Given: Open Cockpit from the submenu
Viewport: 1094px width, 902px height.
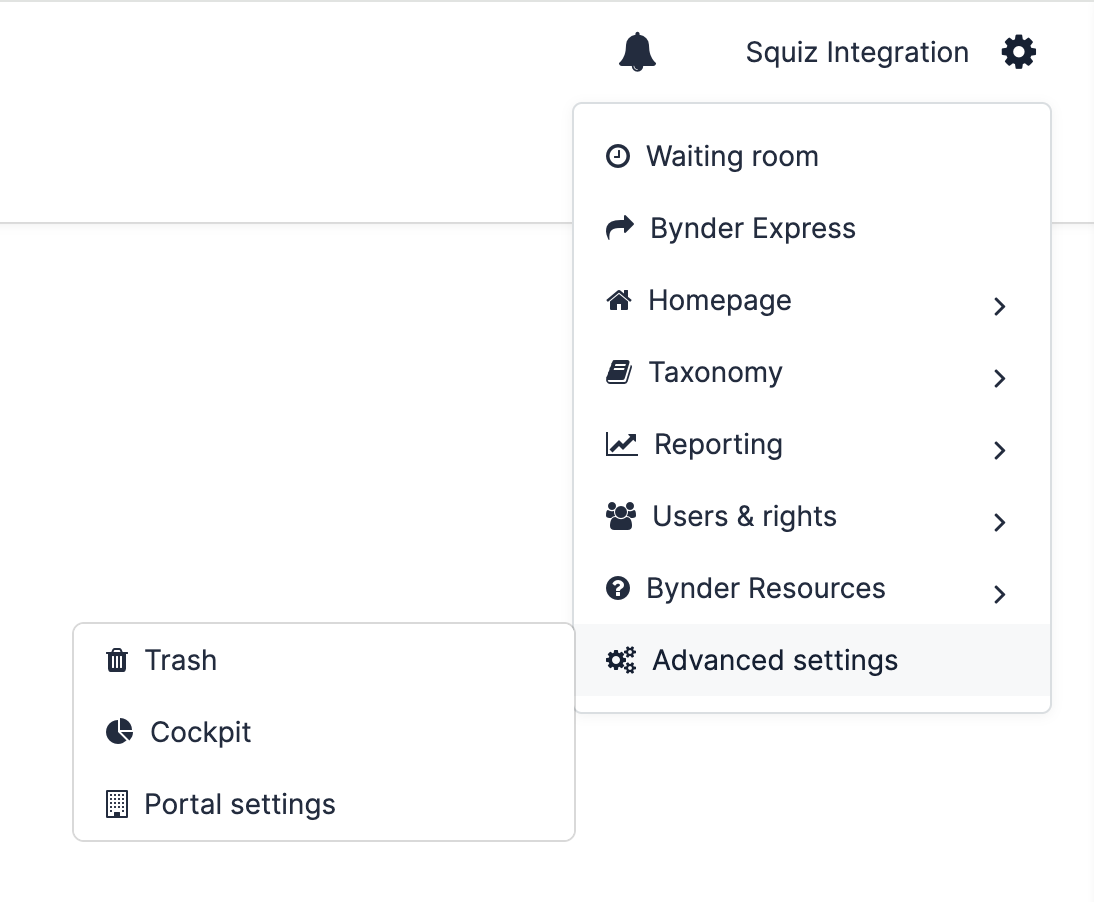Looking at the screenshot, I should click(324, 732).
